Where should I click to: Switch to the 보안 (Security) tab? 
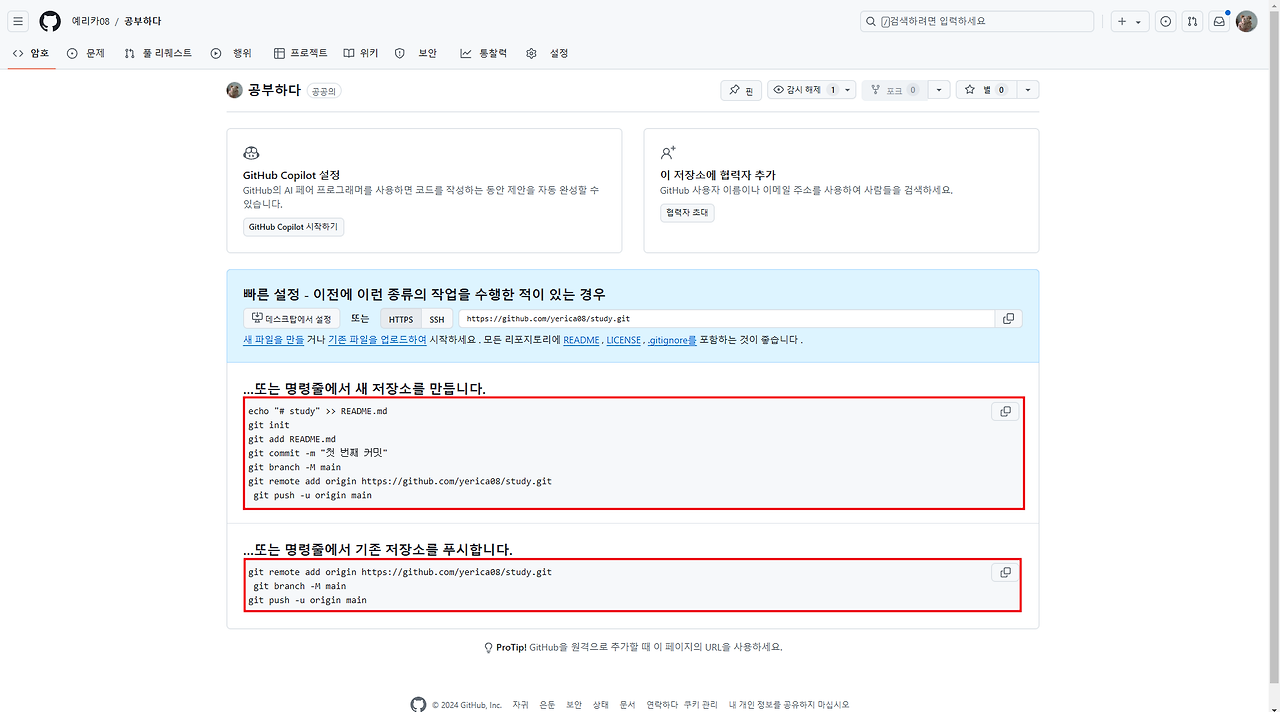416,53
